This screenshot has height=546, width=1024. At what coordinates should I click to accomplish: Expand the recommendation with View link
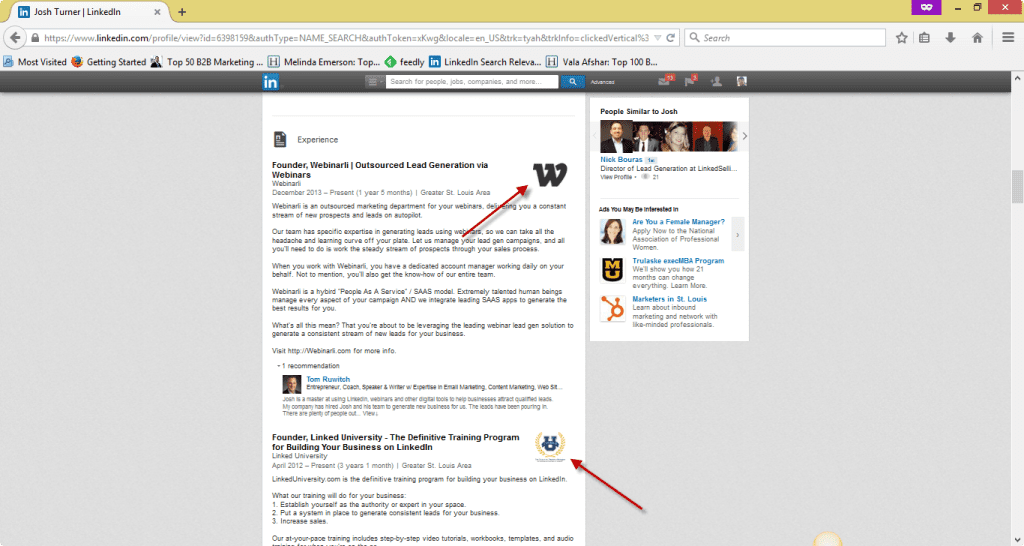tap(370, 413)
